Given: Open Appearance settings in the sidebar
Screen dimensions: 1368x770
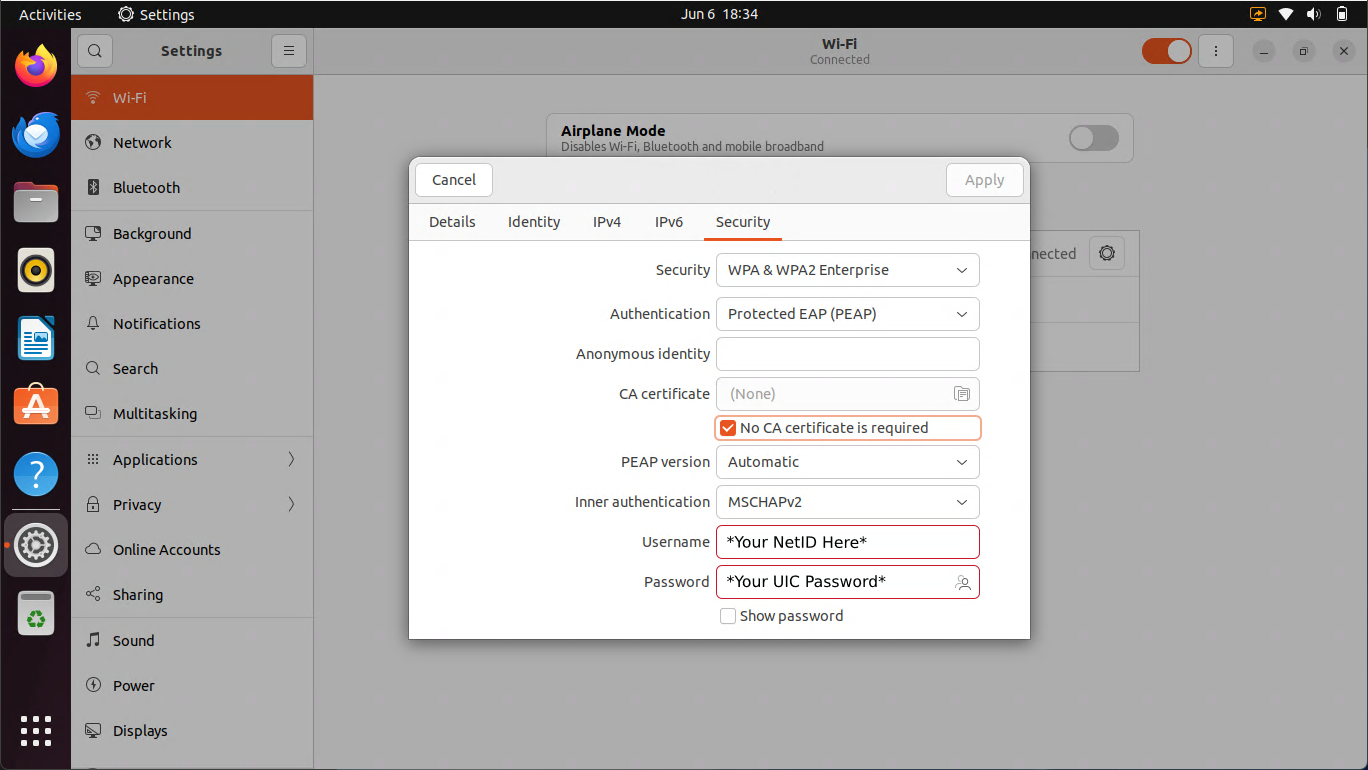Looking at the screenshot, I should (x=192, y=279).
